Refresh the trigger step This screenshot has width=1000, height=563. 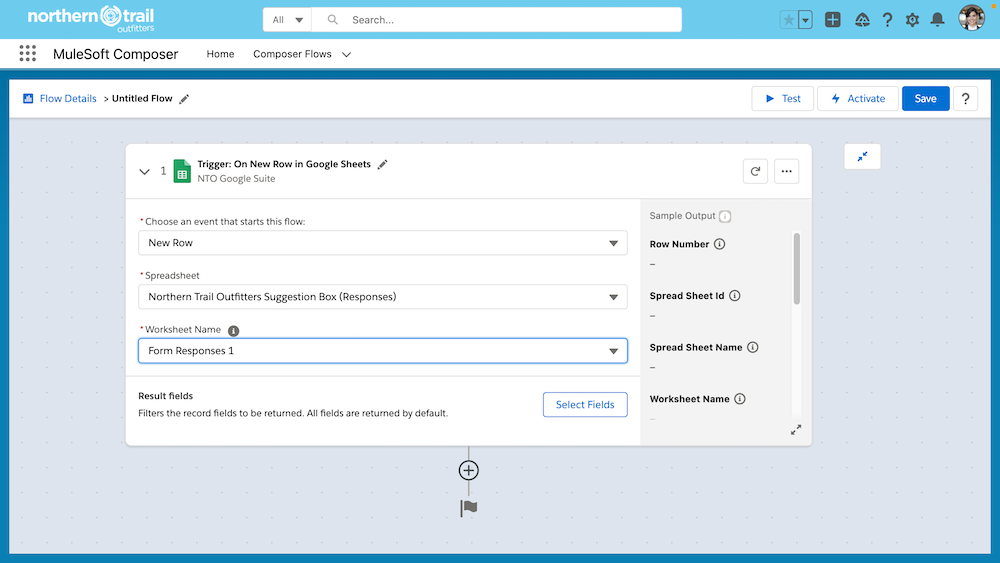[x=755, y=172]
